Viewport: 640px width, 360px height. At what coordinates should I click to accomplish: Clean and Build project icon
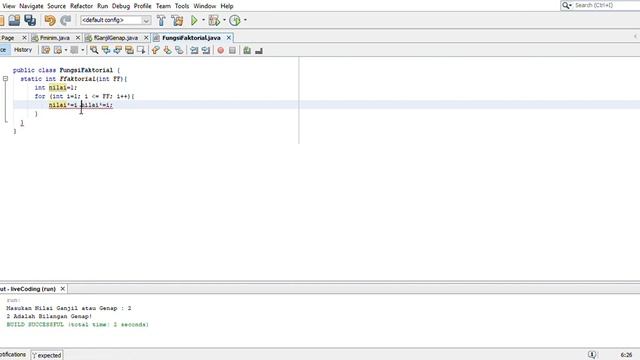pos(177,20)
